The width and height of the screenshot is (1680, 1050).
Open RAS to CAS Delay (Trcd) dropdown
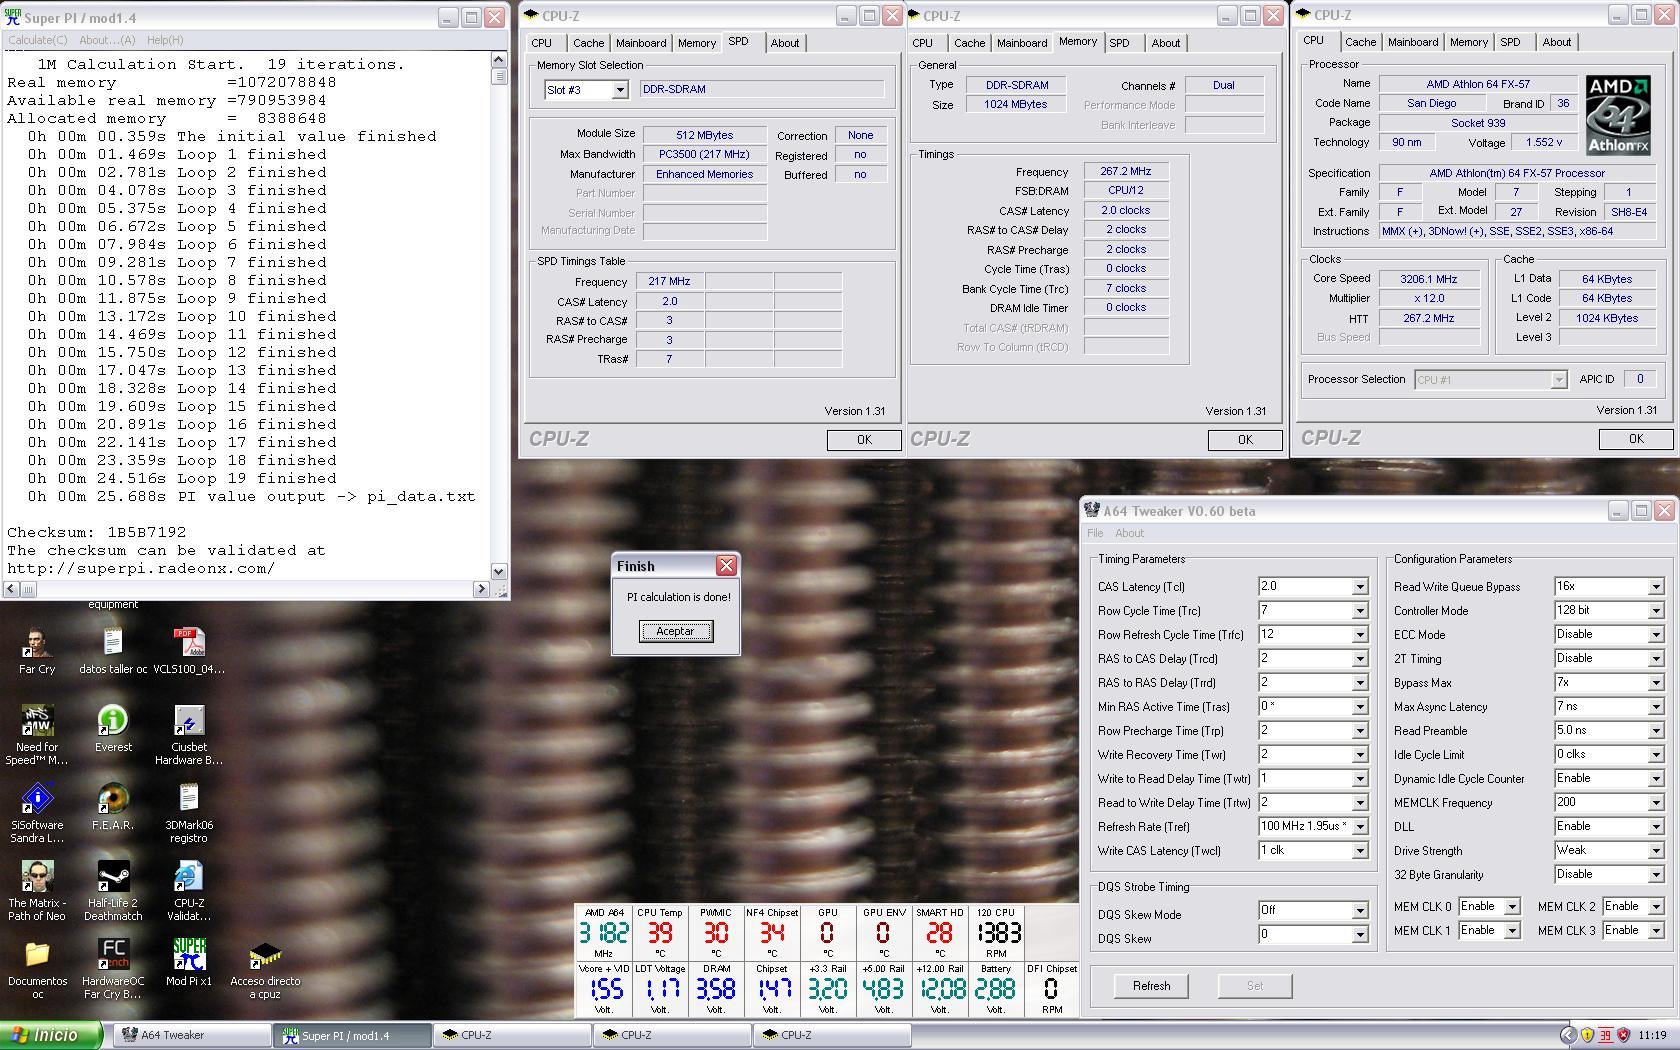pos(1360,659)
